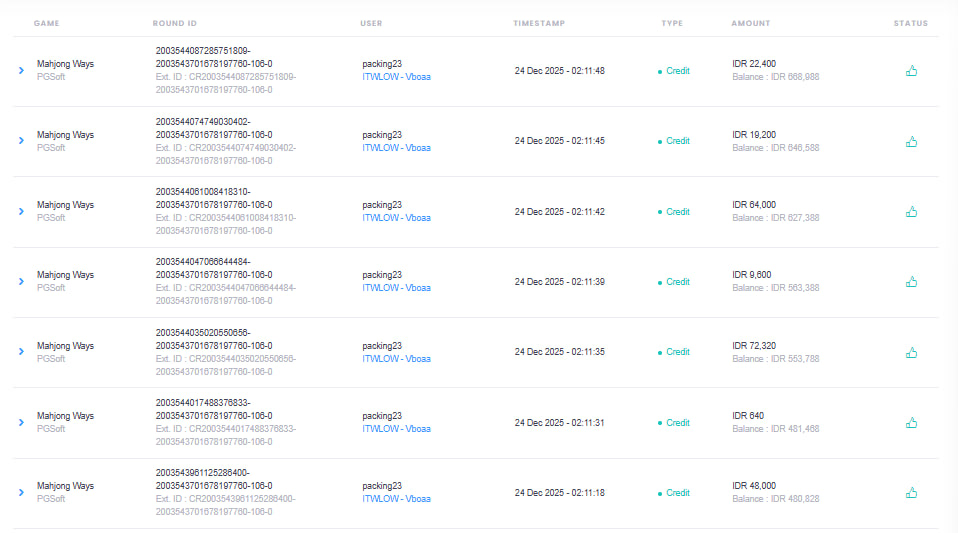Screen dimensions: 958x533
Task: Expand the row timestamped 02:11:39
Action: click(x=21, y=281)
